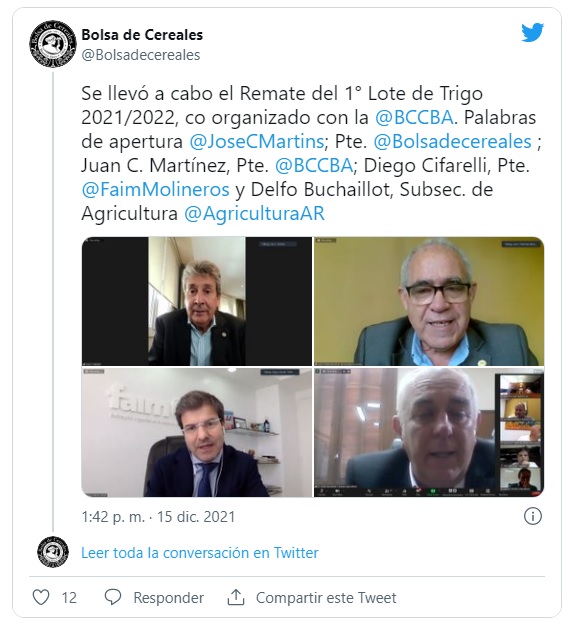Click Leer toda la conversación en Twitter
571x627 pixels.
click(x=200, y=553)
